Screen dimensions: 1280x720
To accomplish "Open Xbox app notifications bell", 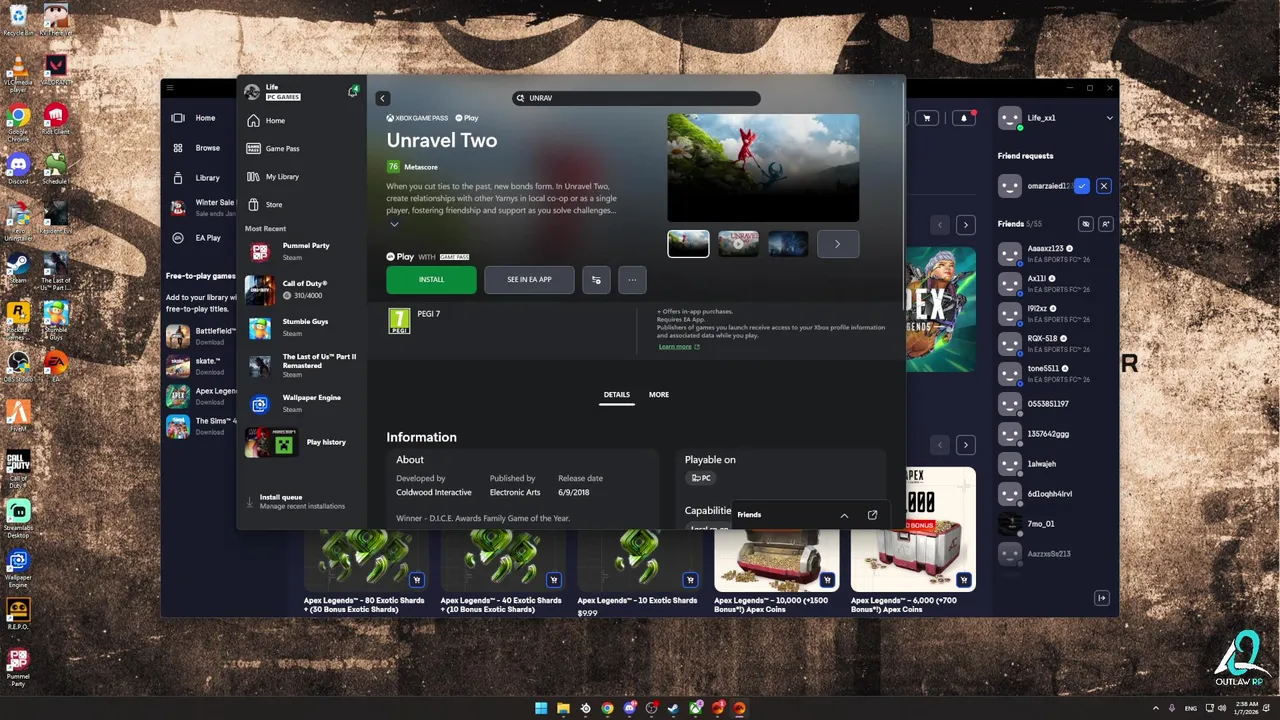I will coord(352,92).
